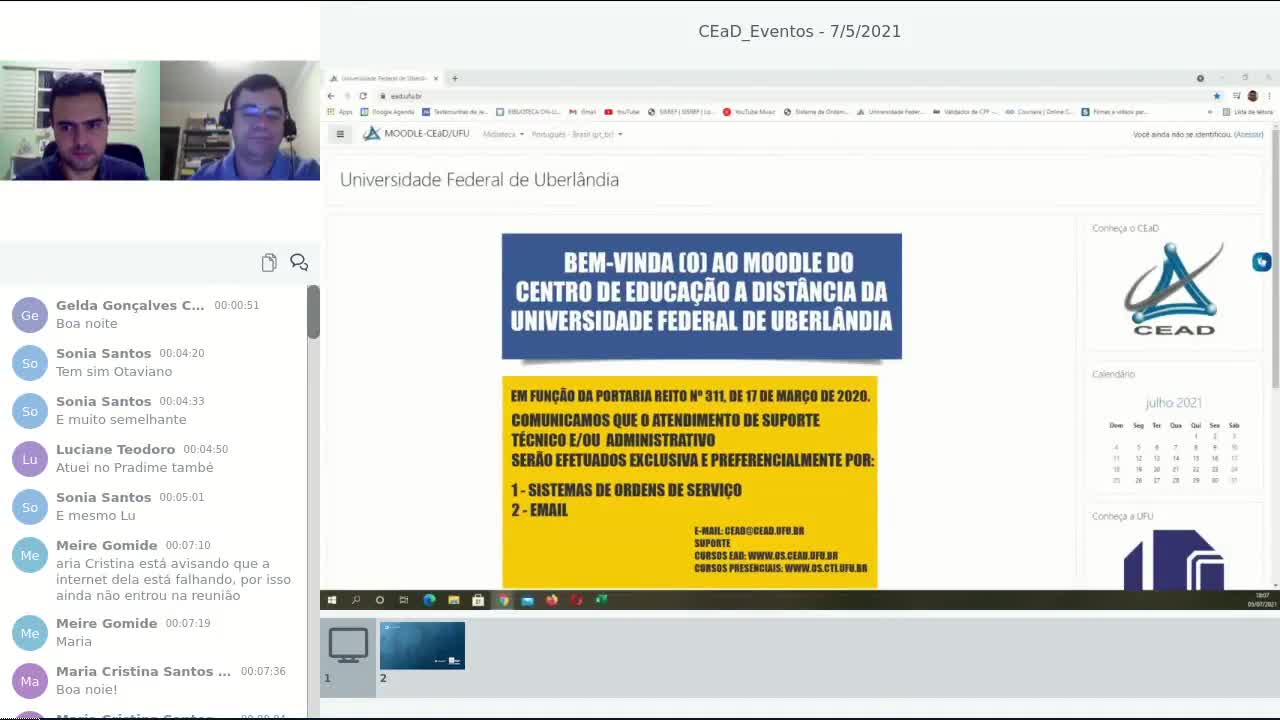Open Firefox from taskbar
1280x720 pixels.
[x=552, y=600]
